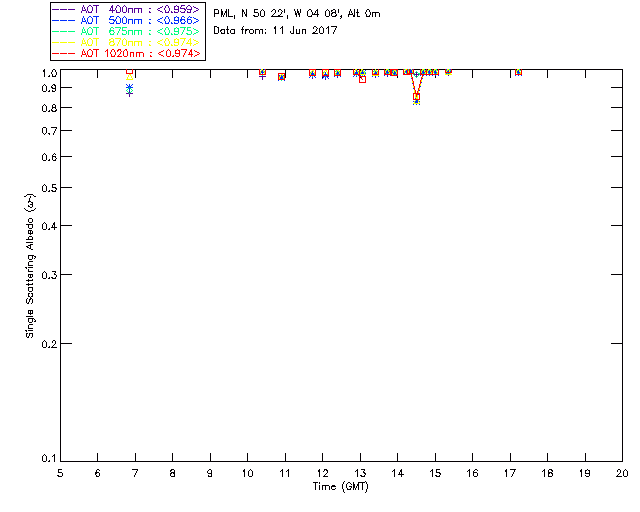Click the 15 x-axis tick label

435,473
